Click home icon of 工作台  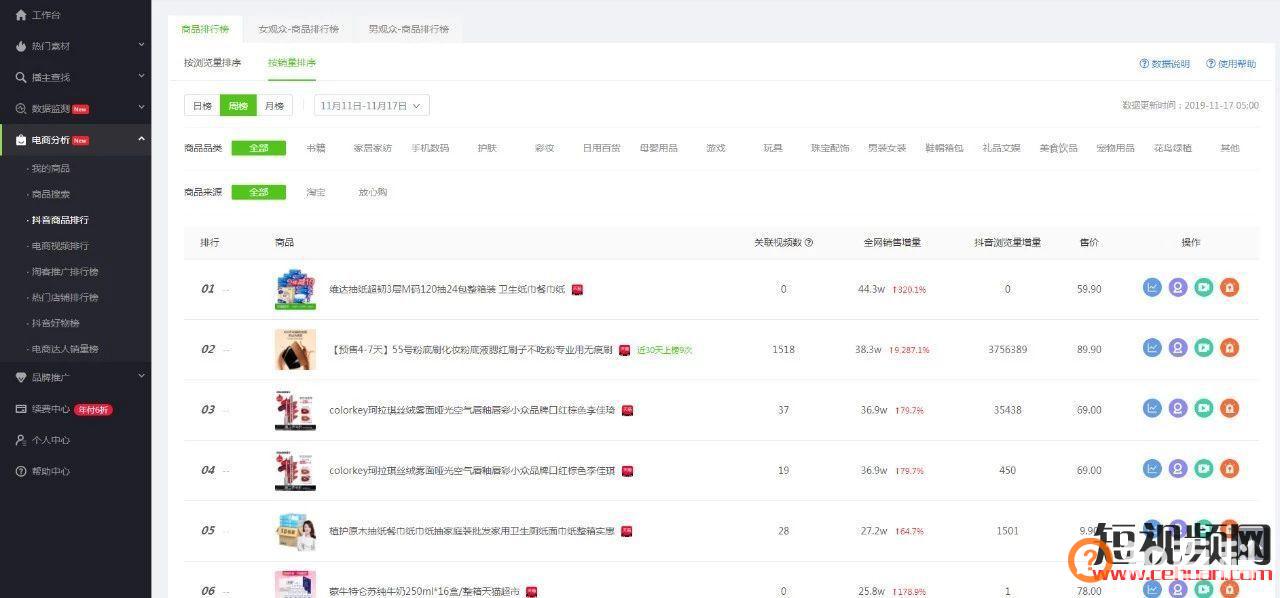click(x=21, y=15)
